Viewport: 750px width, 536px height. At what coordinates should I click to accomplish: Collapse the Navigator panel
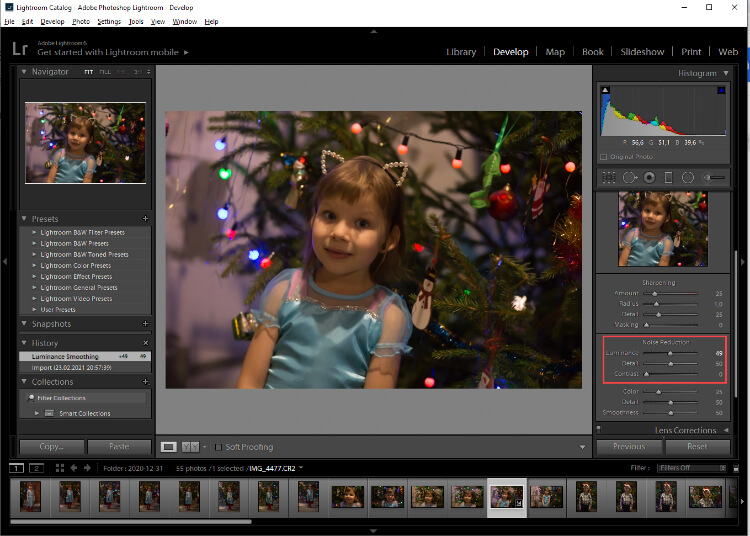pyautogui.click(x=24, y=71)
